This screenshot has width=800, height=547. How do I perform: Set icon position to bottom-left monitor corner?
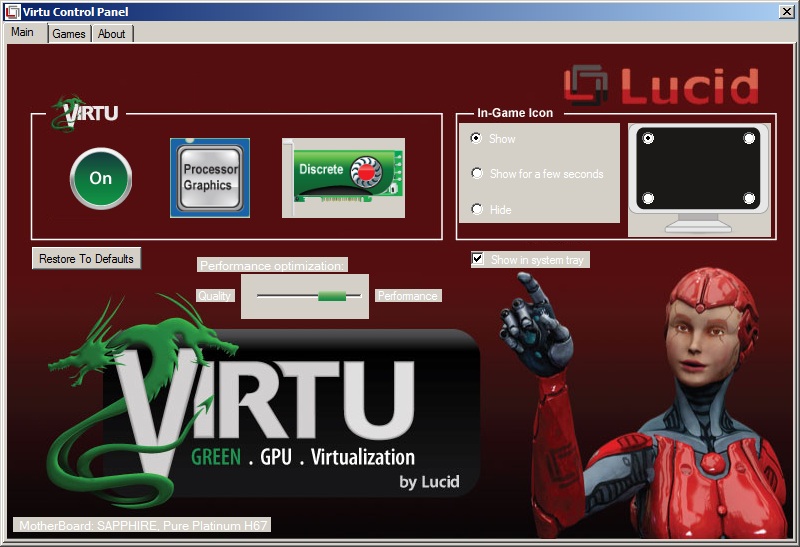648,198
